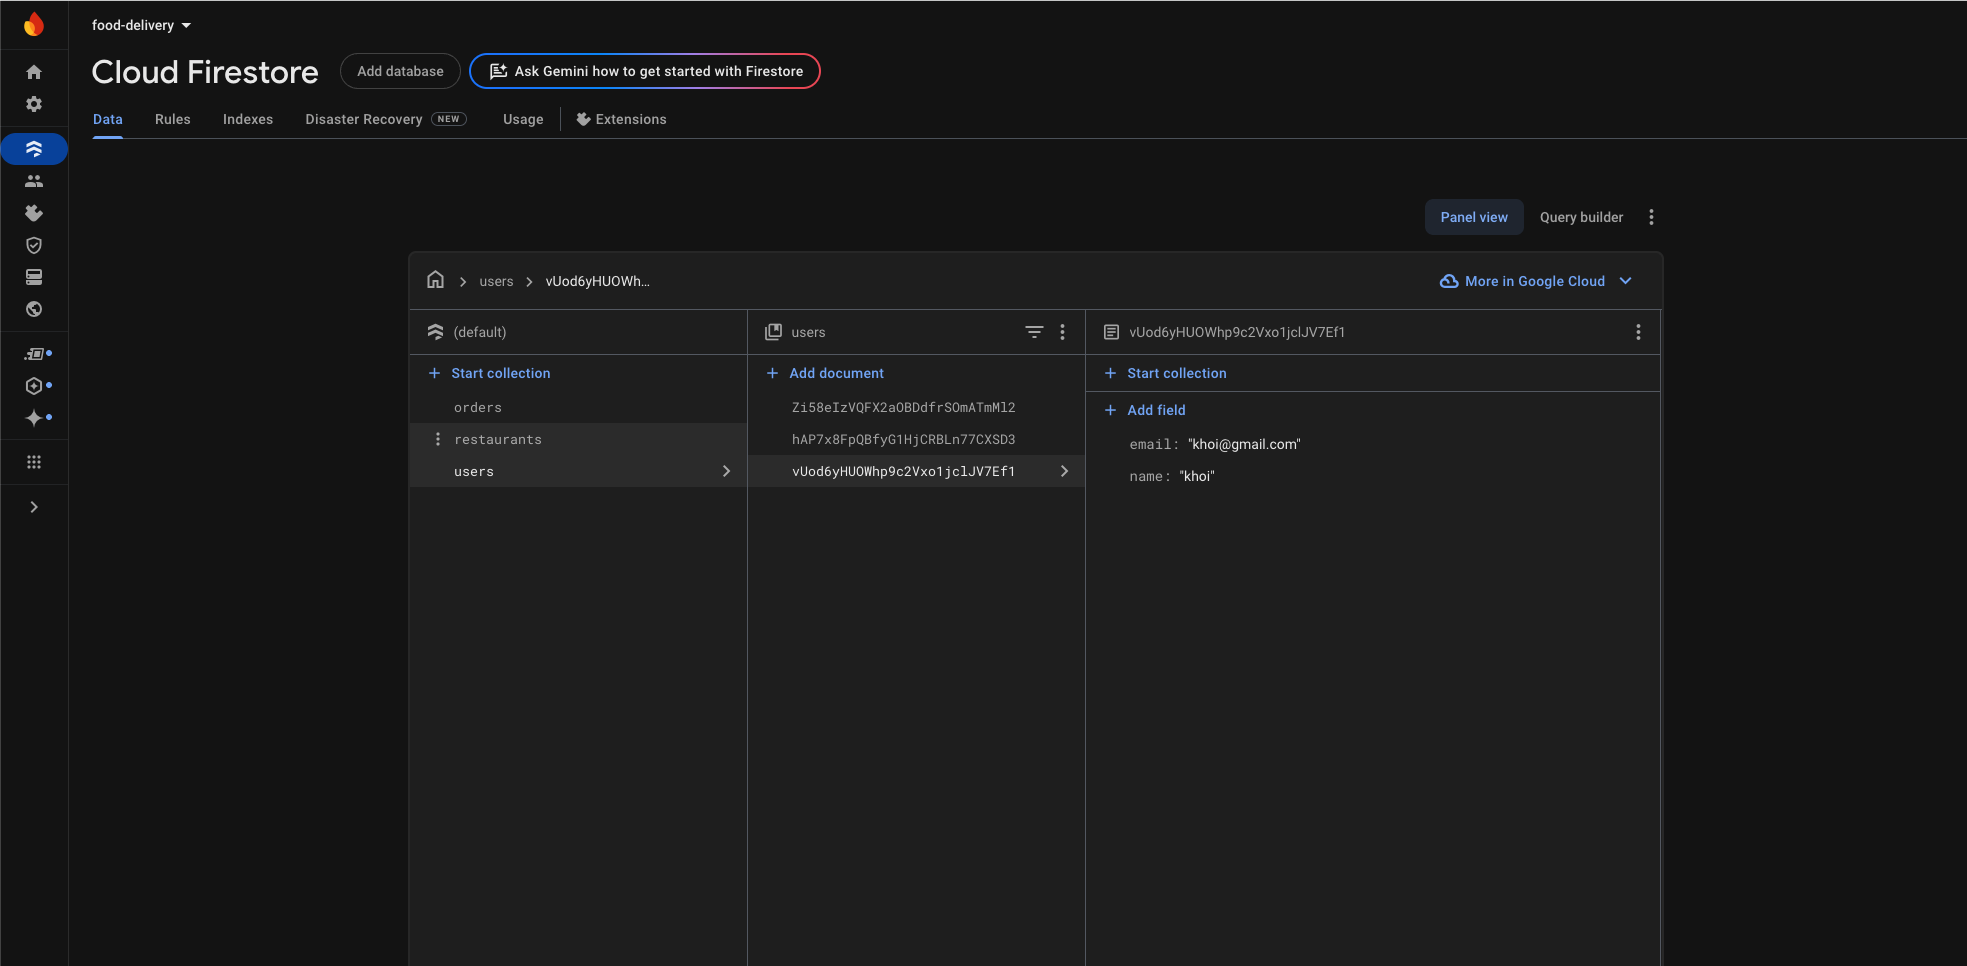Open the Extensions icon in sidebar
This screenshot has height=966, width=1967.
[x=34, y=213]
